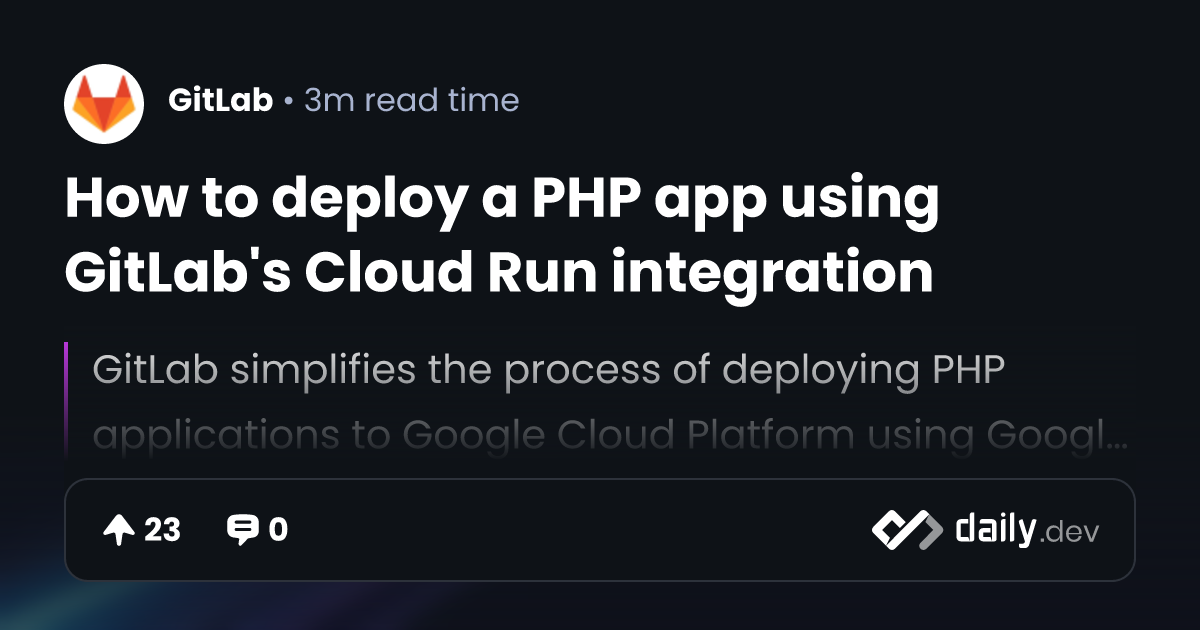Image resolution: width=1200 pixels, height=630 pixels.
Task: Read the 'GitLab simplifies the process' summary text
Action: (x=610, y=402)
